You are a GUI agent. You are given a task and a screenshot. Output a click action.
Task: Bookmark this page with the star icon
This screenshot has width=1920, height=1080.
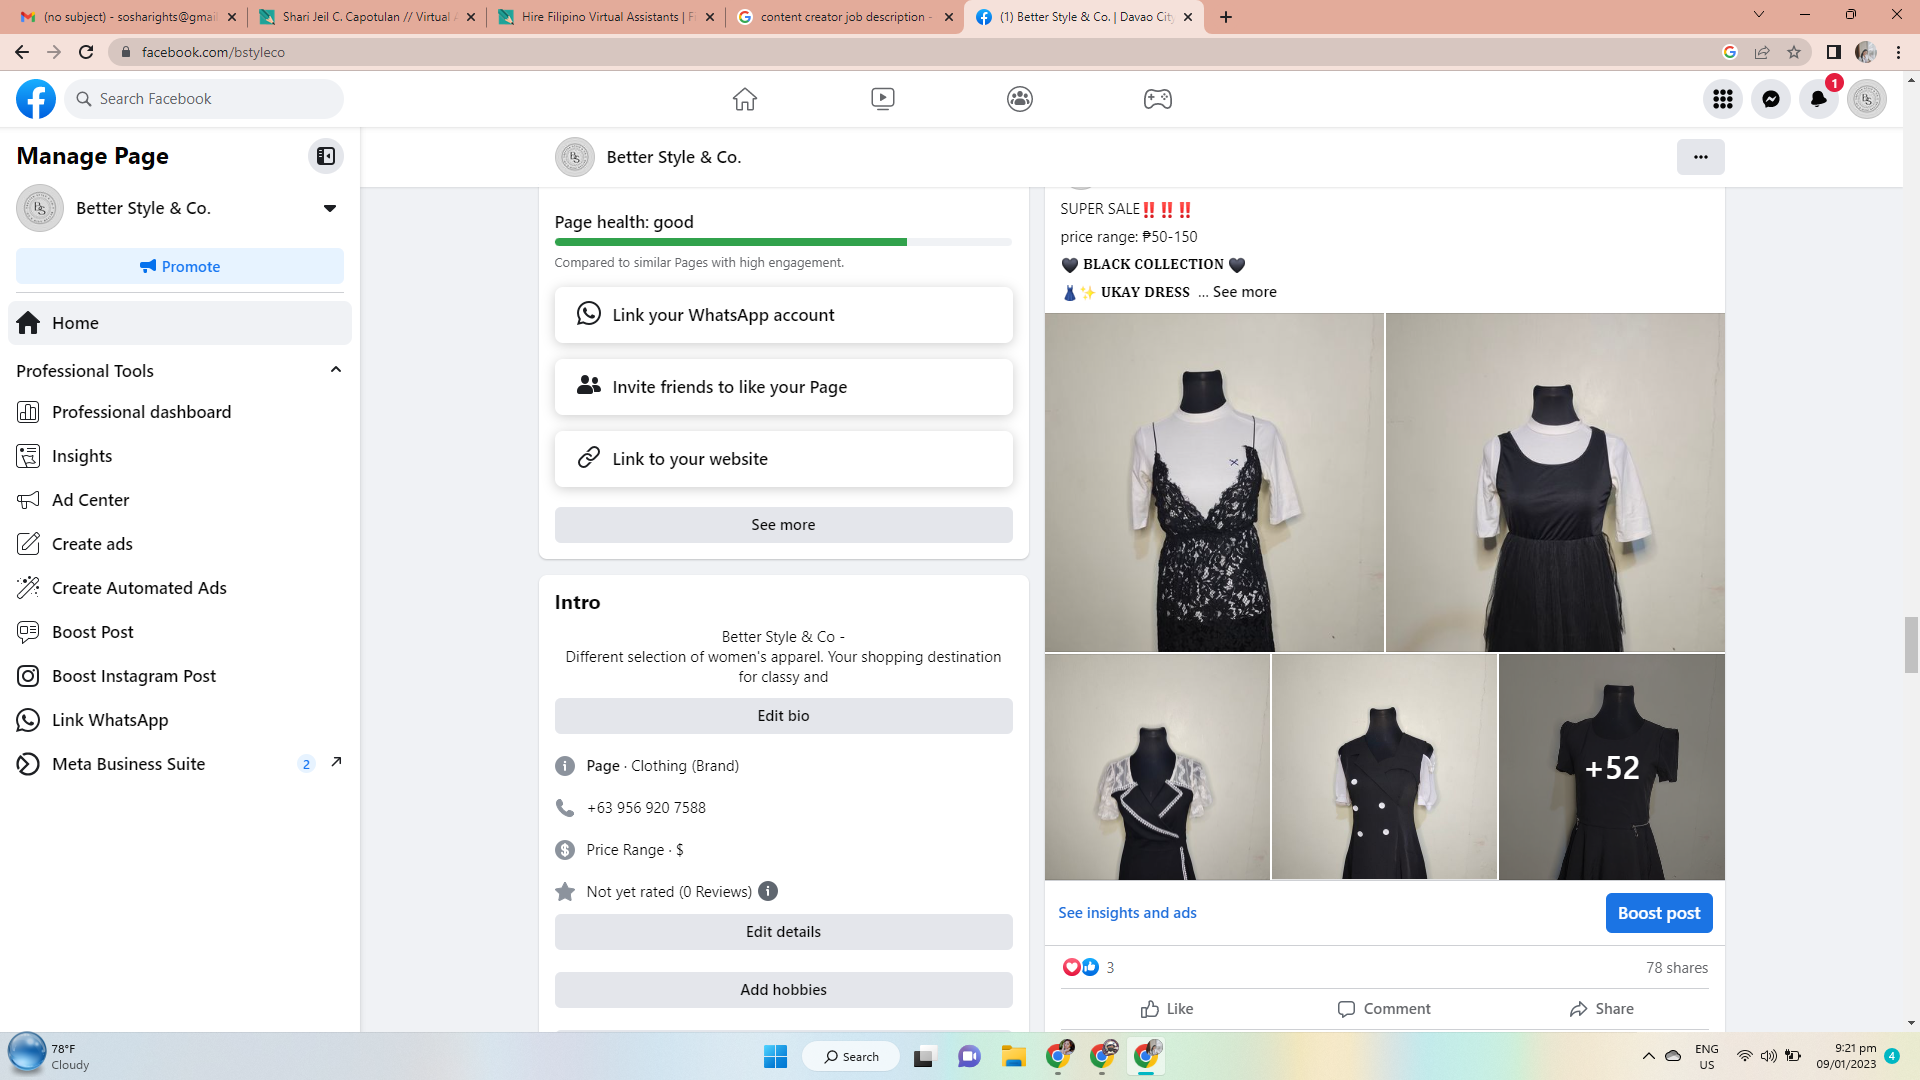point(1794,52)
